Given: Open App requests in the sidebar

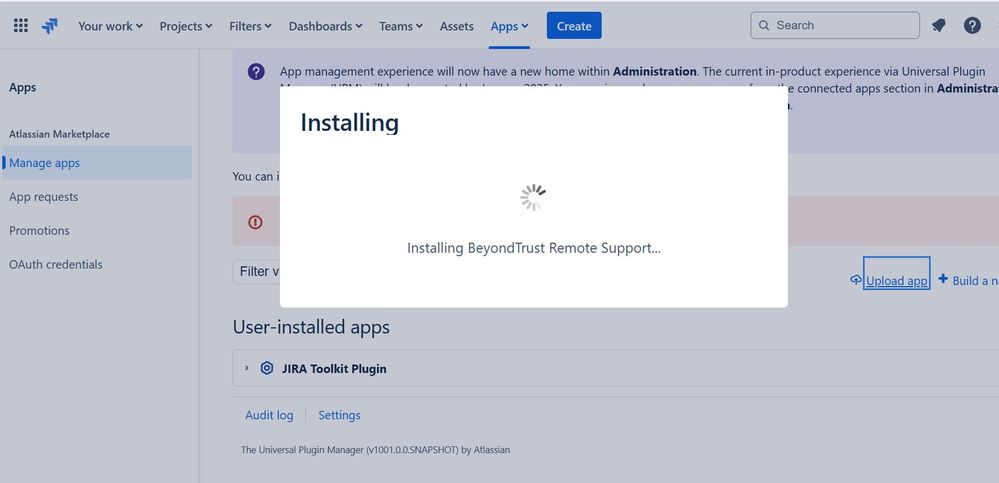Looking at the screenshot, I should [43, 197].
